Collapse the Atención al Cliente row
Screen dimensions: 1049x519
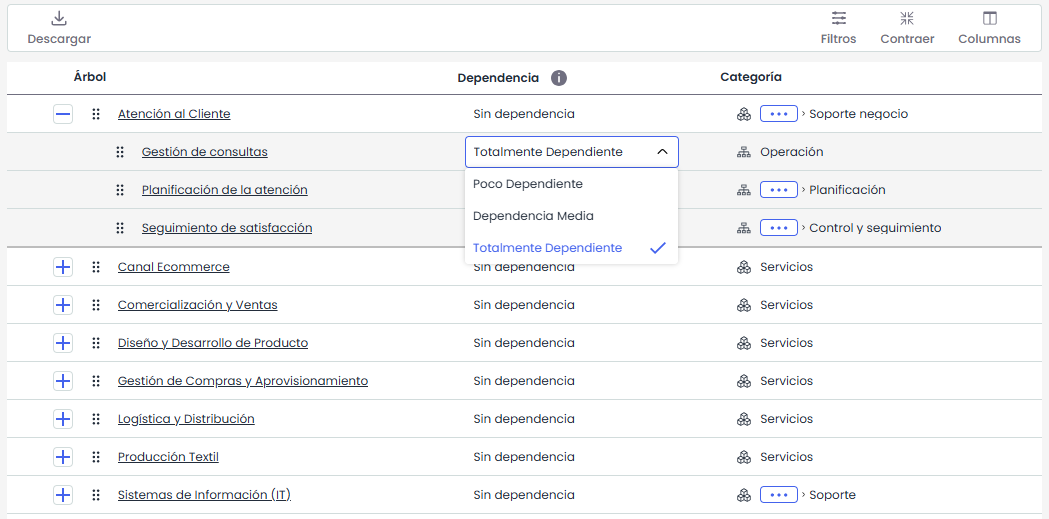coord(63,114)
